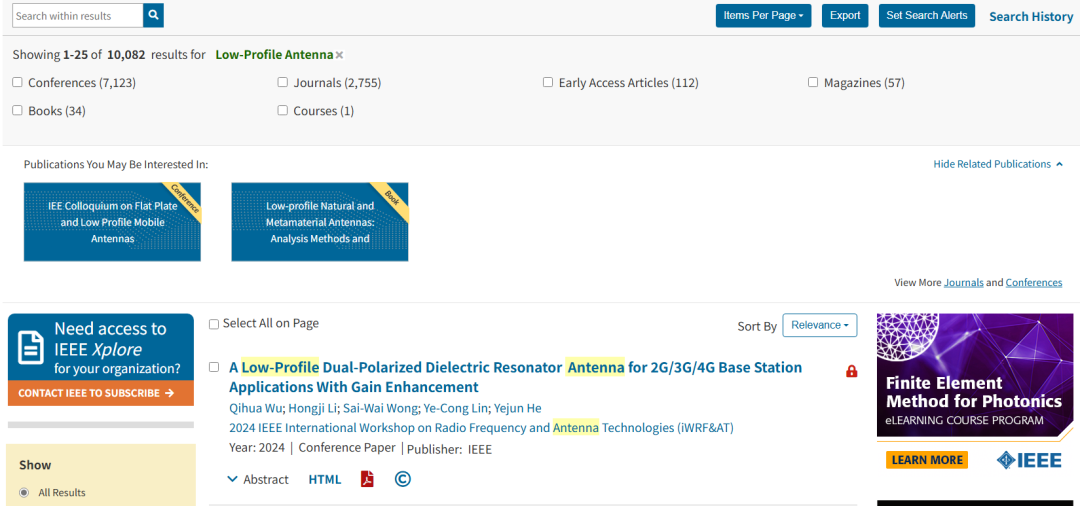
Task: Click the 10,082 results count
Action: pos(126,54)
